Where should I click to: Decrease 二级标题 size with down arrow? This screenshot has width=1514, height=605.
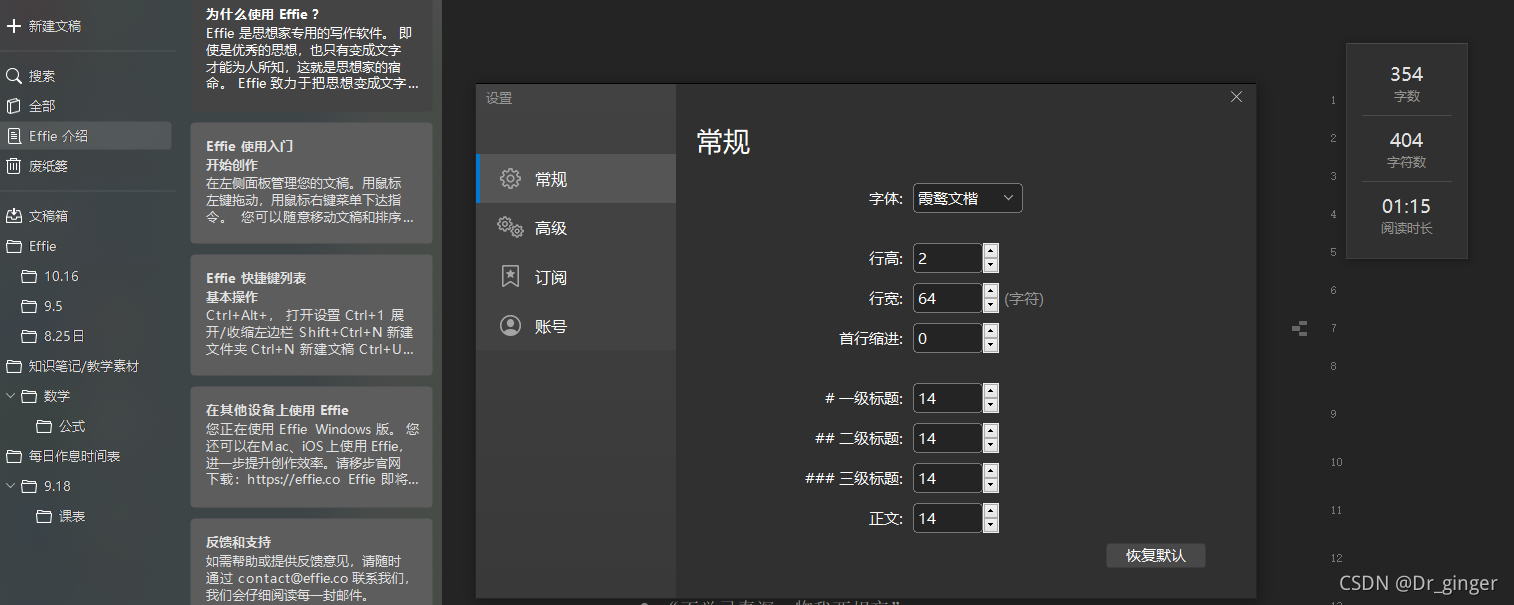(x=991, y=445)
